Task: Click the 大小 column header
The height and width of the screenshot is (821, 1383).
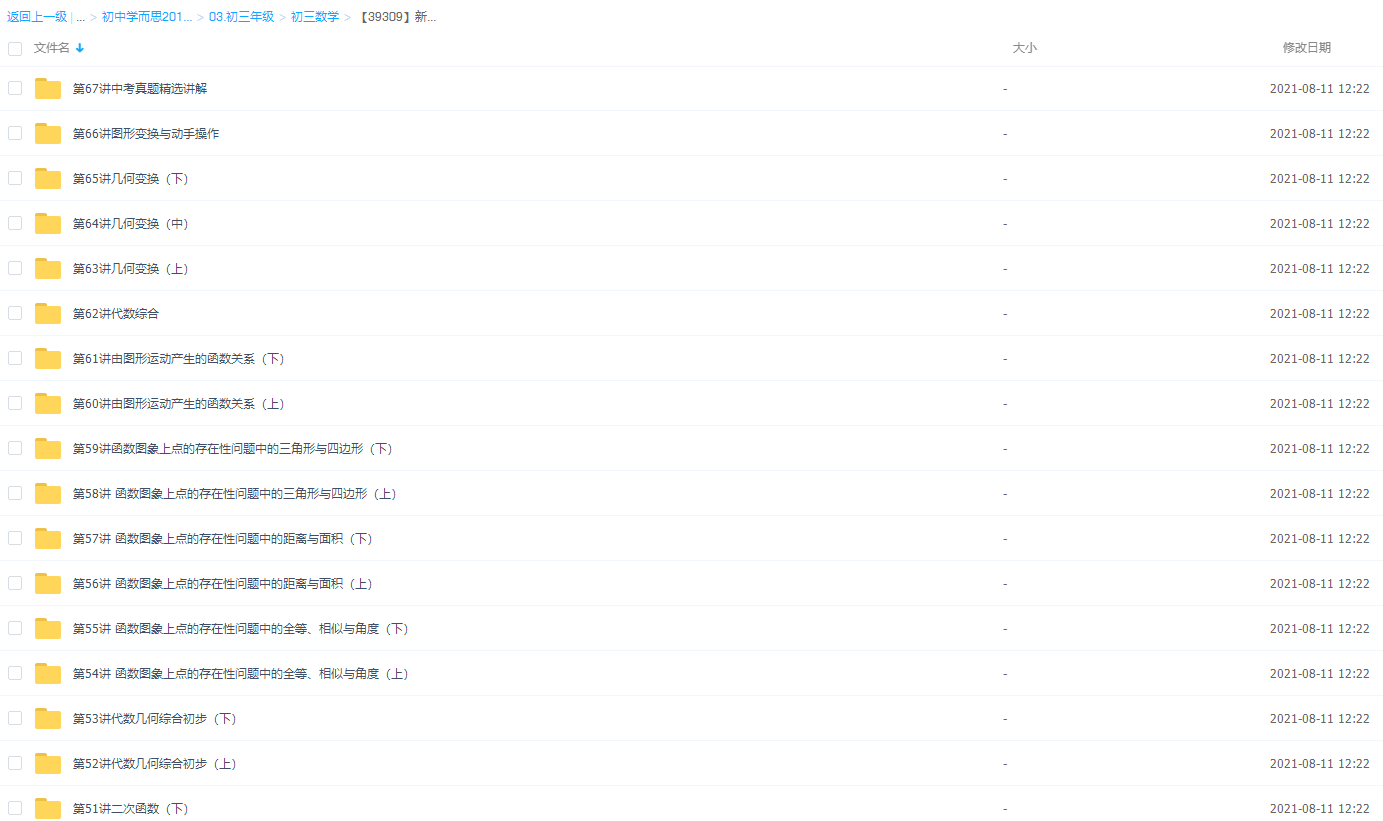Action: pyautogui.click(x=1024, y=48)
